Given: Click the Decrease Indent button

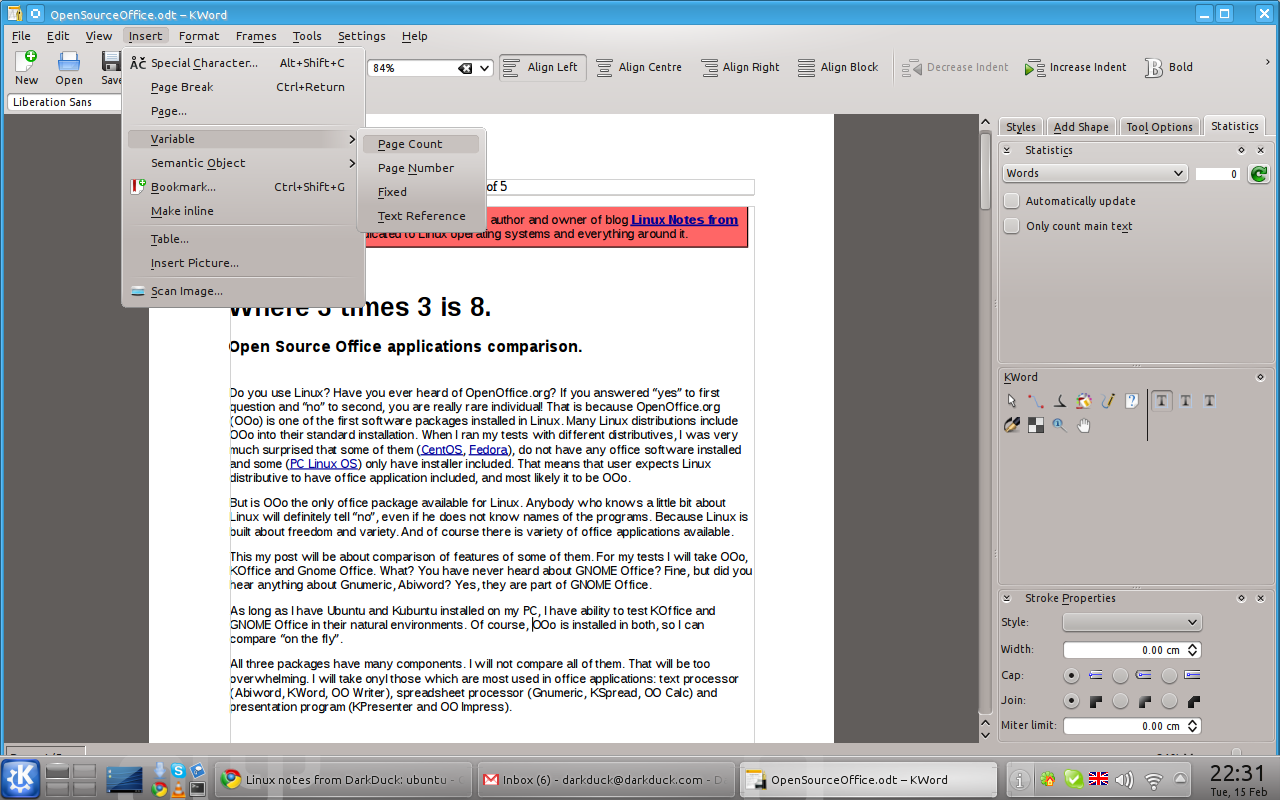Looking at the screenshot, I should coord(955,67).
